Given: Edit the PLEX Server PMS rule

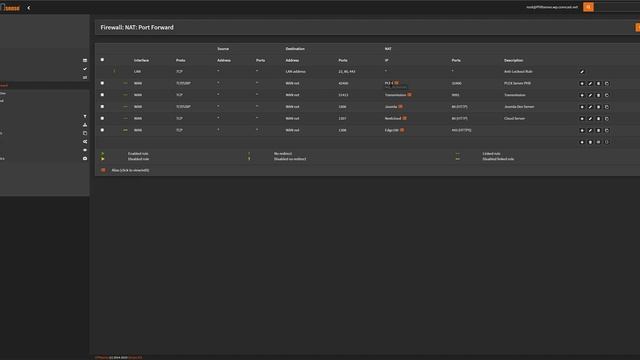Looking at the screenshot, I should point(590,84).
